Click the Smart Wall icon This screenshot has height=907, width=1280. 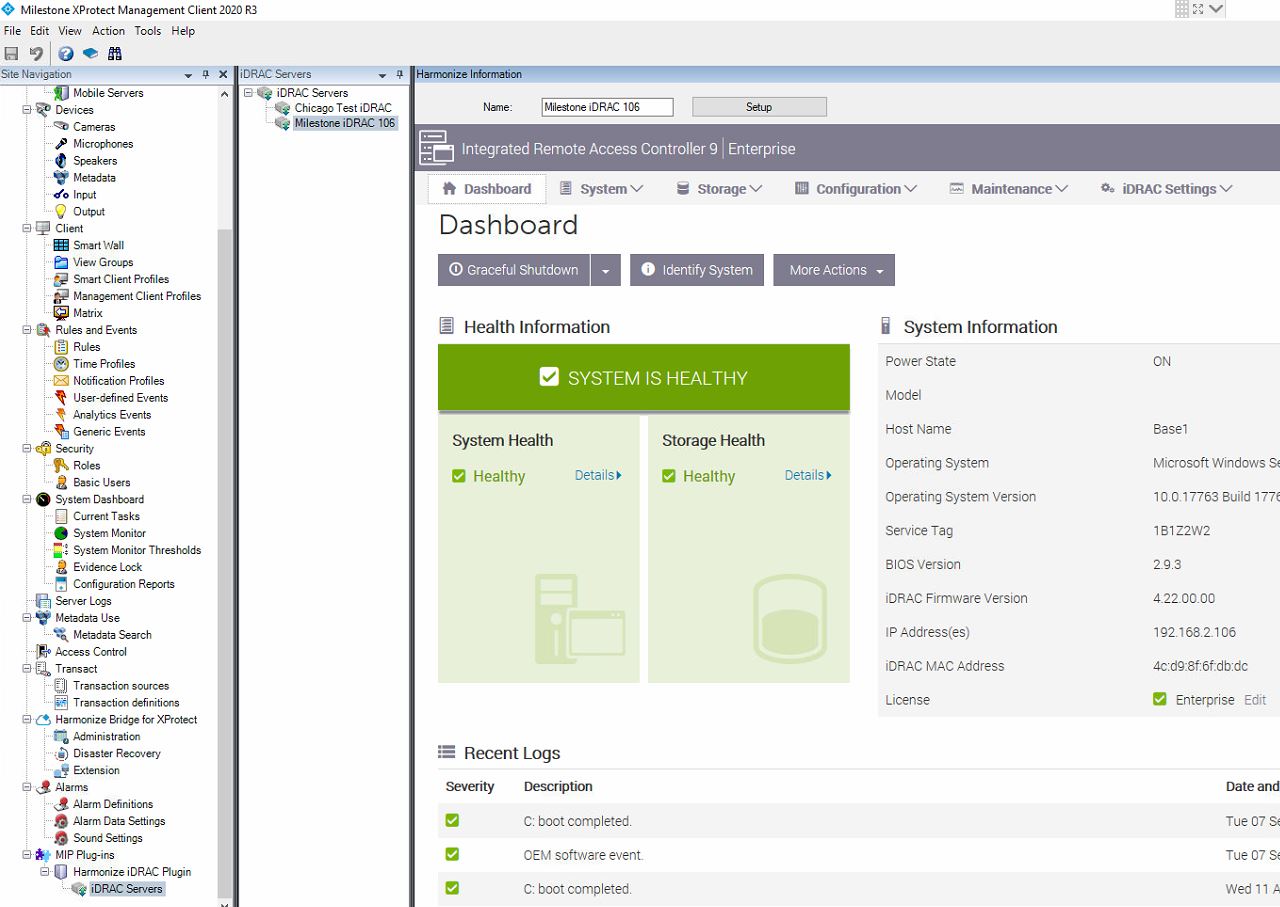(x=62, y=245)
